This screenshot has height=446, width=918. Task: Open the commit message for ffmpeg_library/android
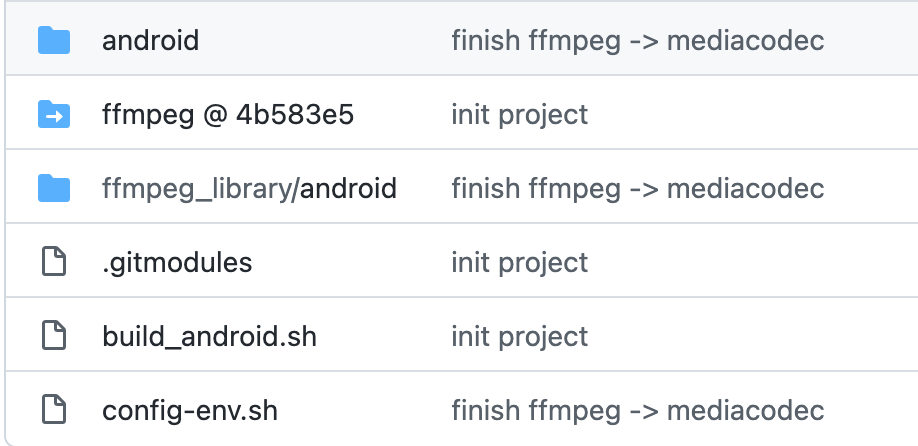[x=637, y=188]
